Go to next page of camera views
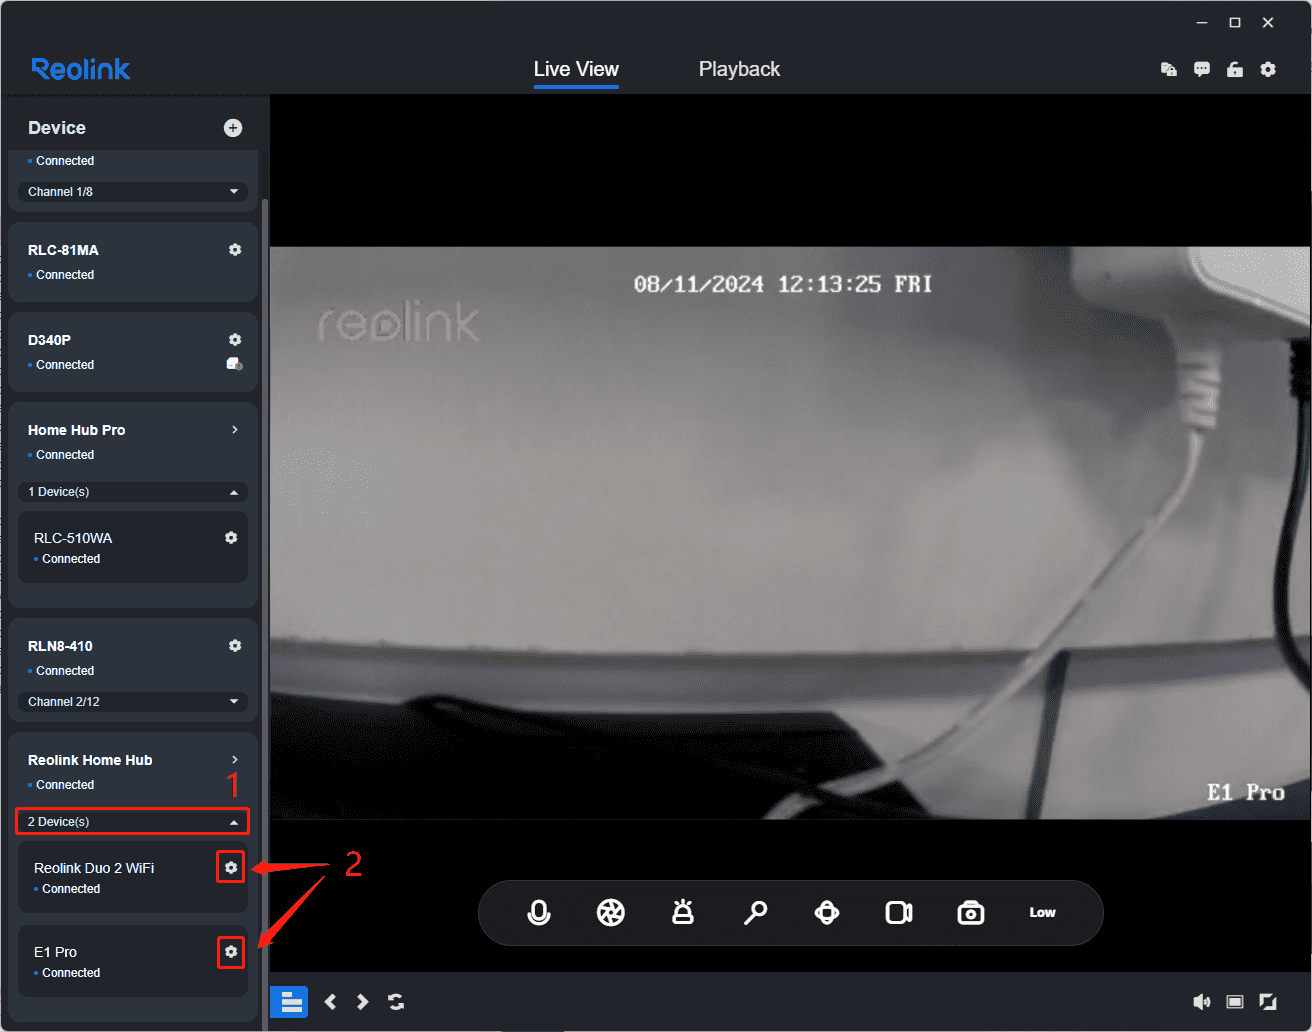This screenshot has width=1312, height=1032. tap(363, 1001)
